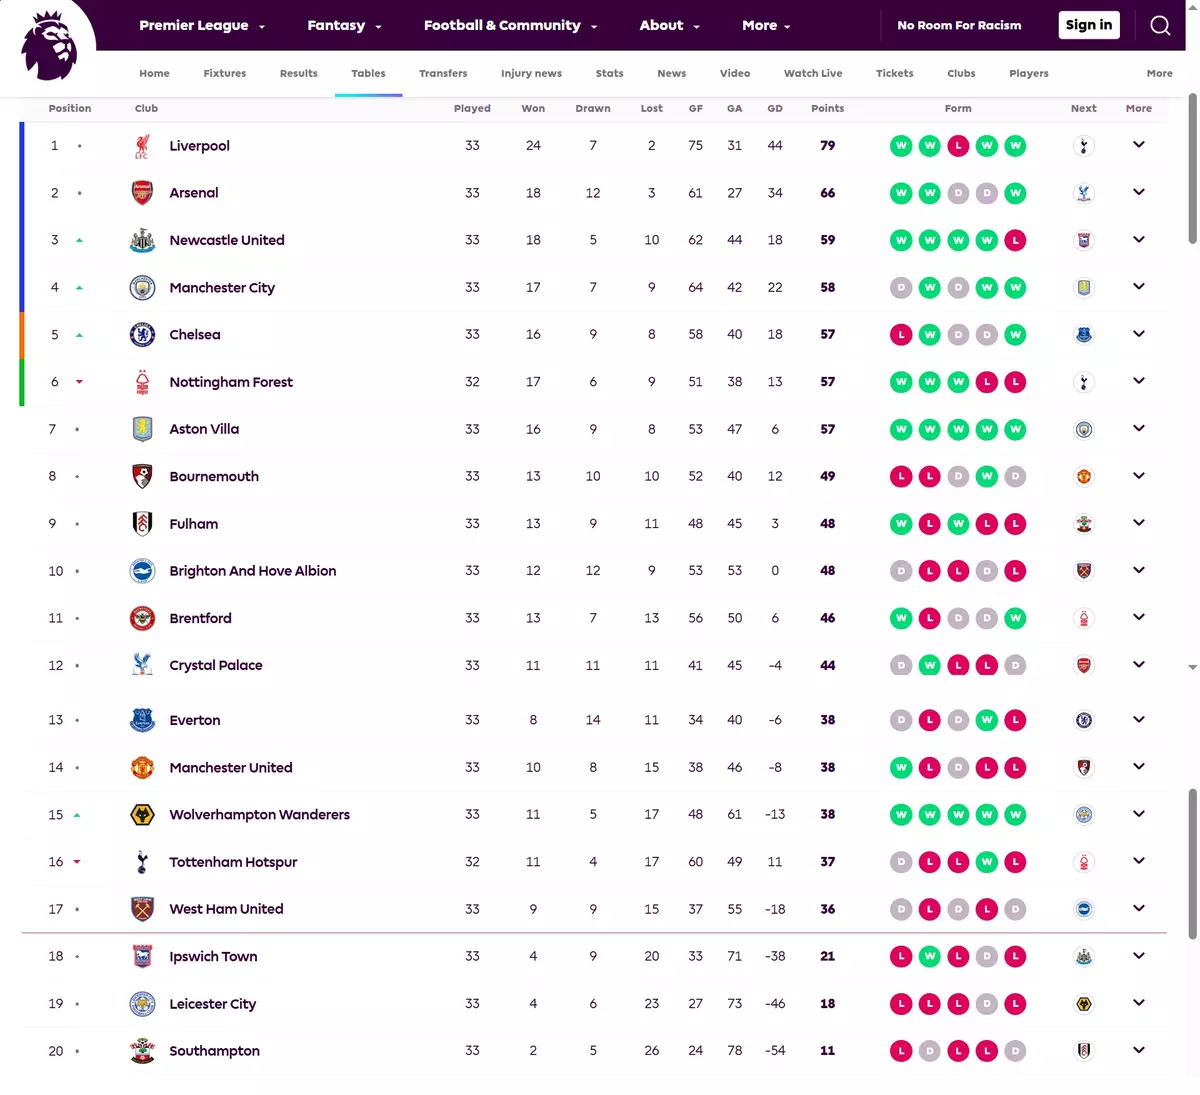The height and width of the screenshot is (1095, 1200).
Task: Click Aston Villa club crest
Action: (142, 429)
